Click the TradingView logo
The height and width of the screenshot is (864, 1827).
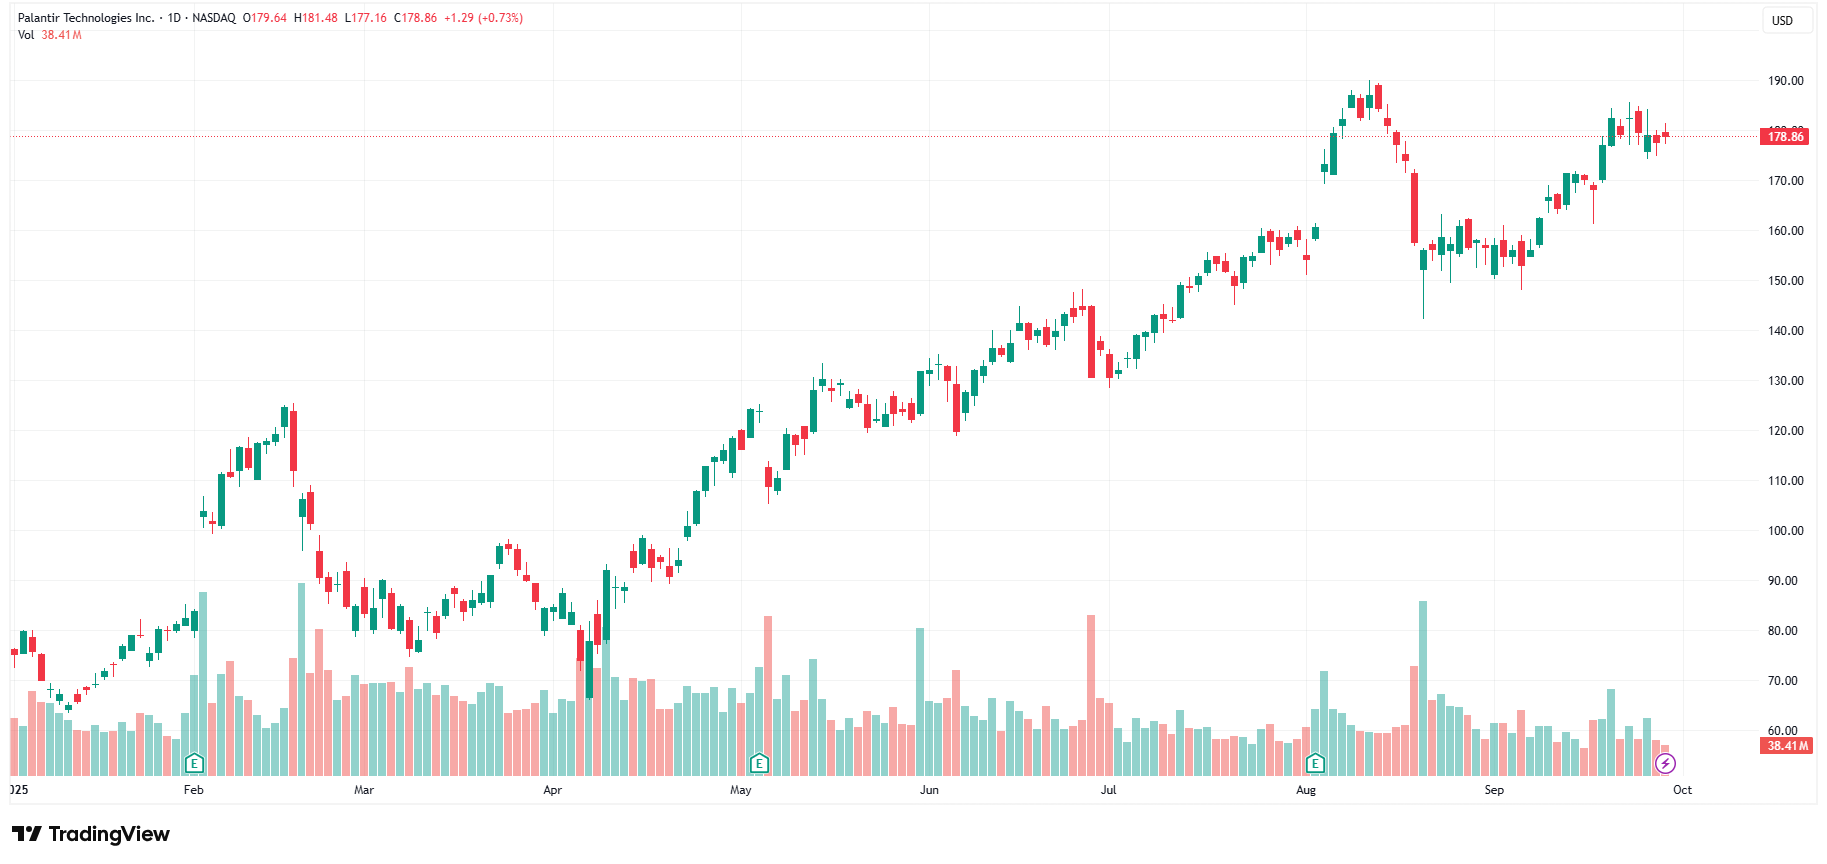pos(91,834)
